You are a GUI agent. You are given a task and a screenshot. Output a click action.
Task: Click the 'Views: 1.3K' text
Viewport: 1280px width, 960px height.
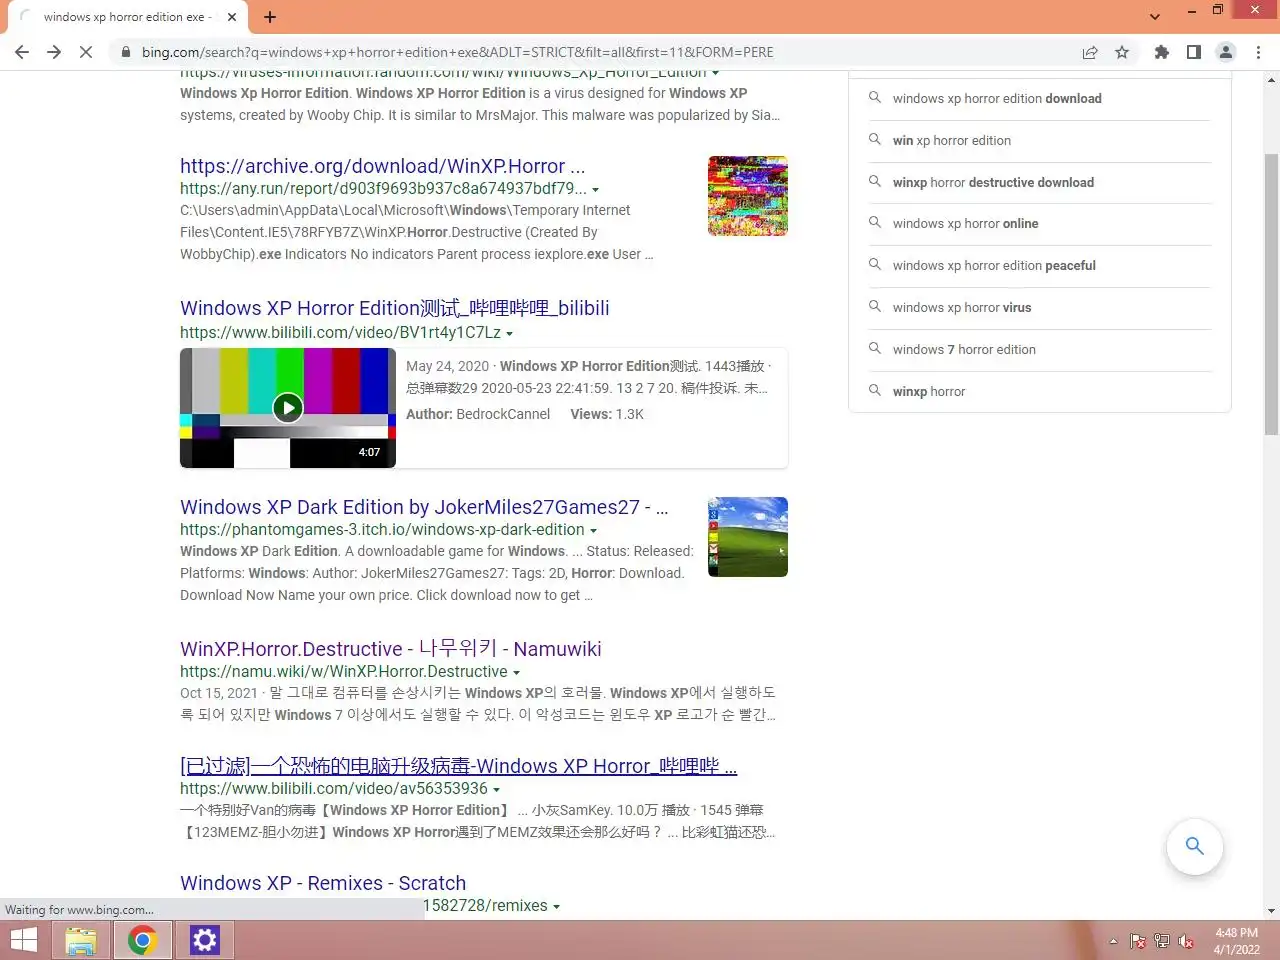coord(607,414)
